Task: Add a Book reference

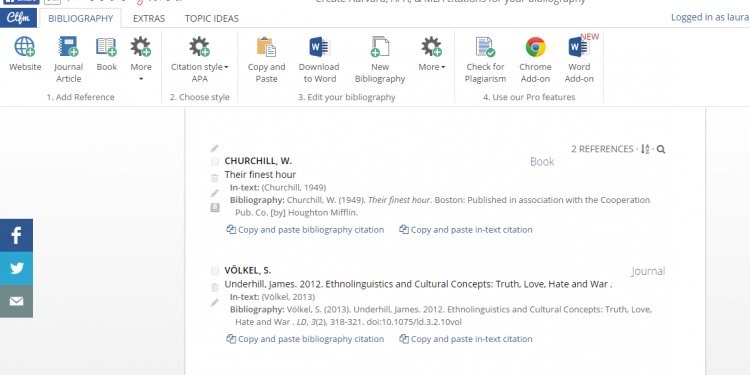Action: click(x=106, y=54)
